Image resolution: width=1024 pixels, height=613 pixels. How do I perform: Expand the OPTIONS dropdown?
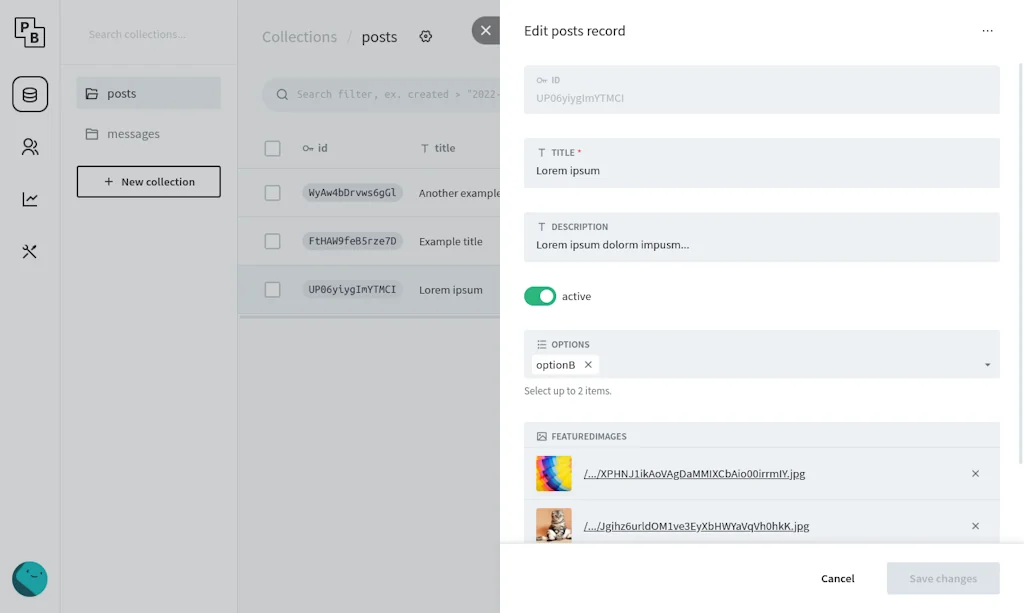click(x=987, y=365)
